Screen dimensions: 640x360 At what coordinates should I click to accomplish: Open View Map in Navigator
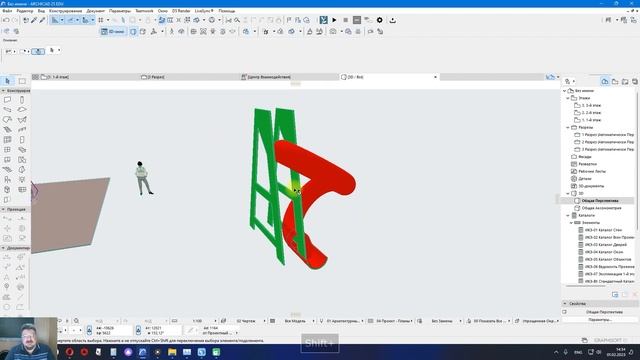click(x=615, y=82)
